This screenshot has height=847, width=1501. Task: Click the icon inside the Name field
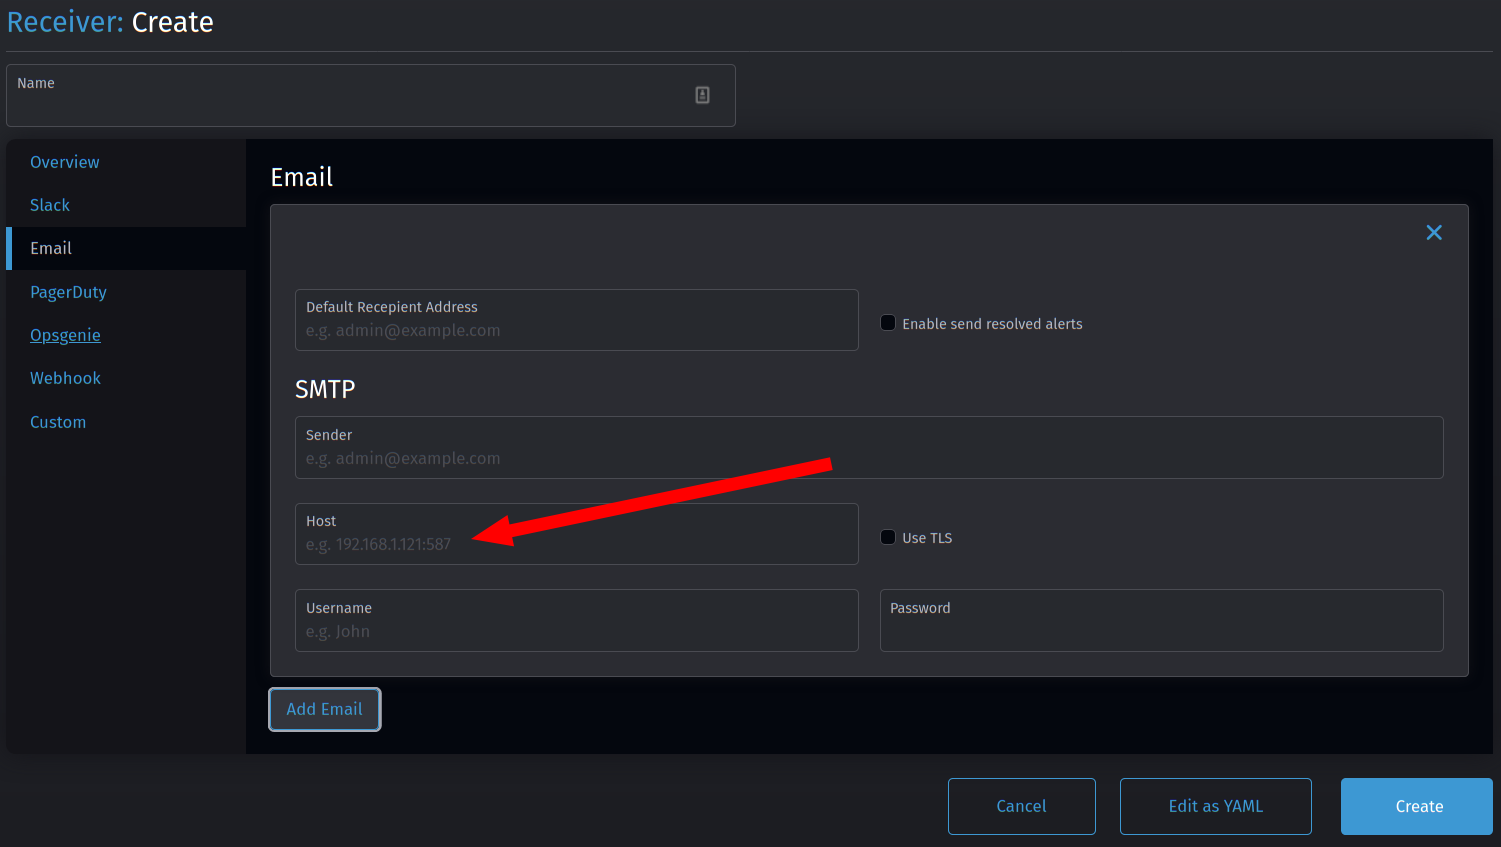click(701, 94)
